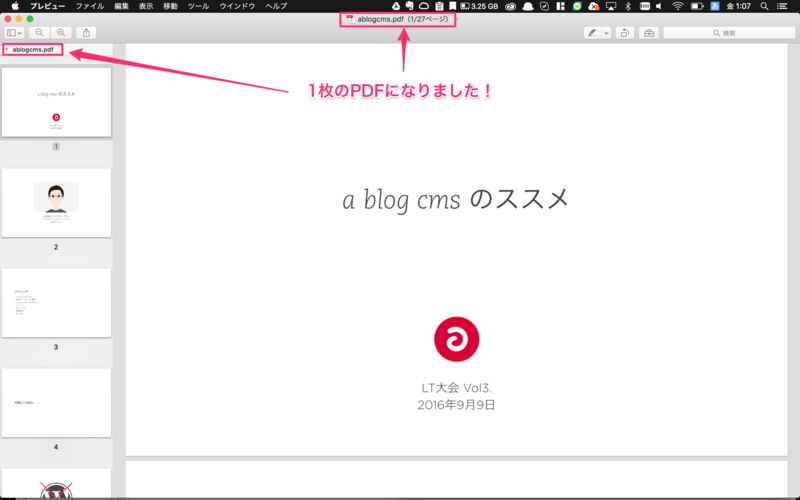Open the 表示 menu

[146, 6]
